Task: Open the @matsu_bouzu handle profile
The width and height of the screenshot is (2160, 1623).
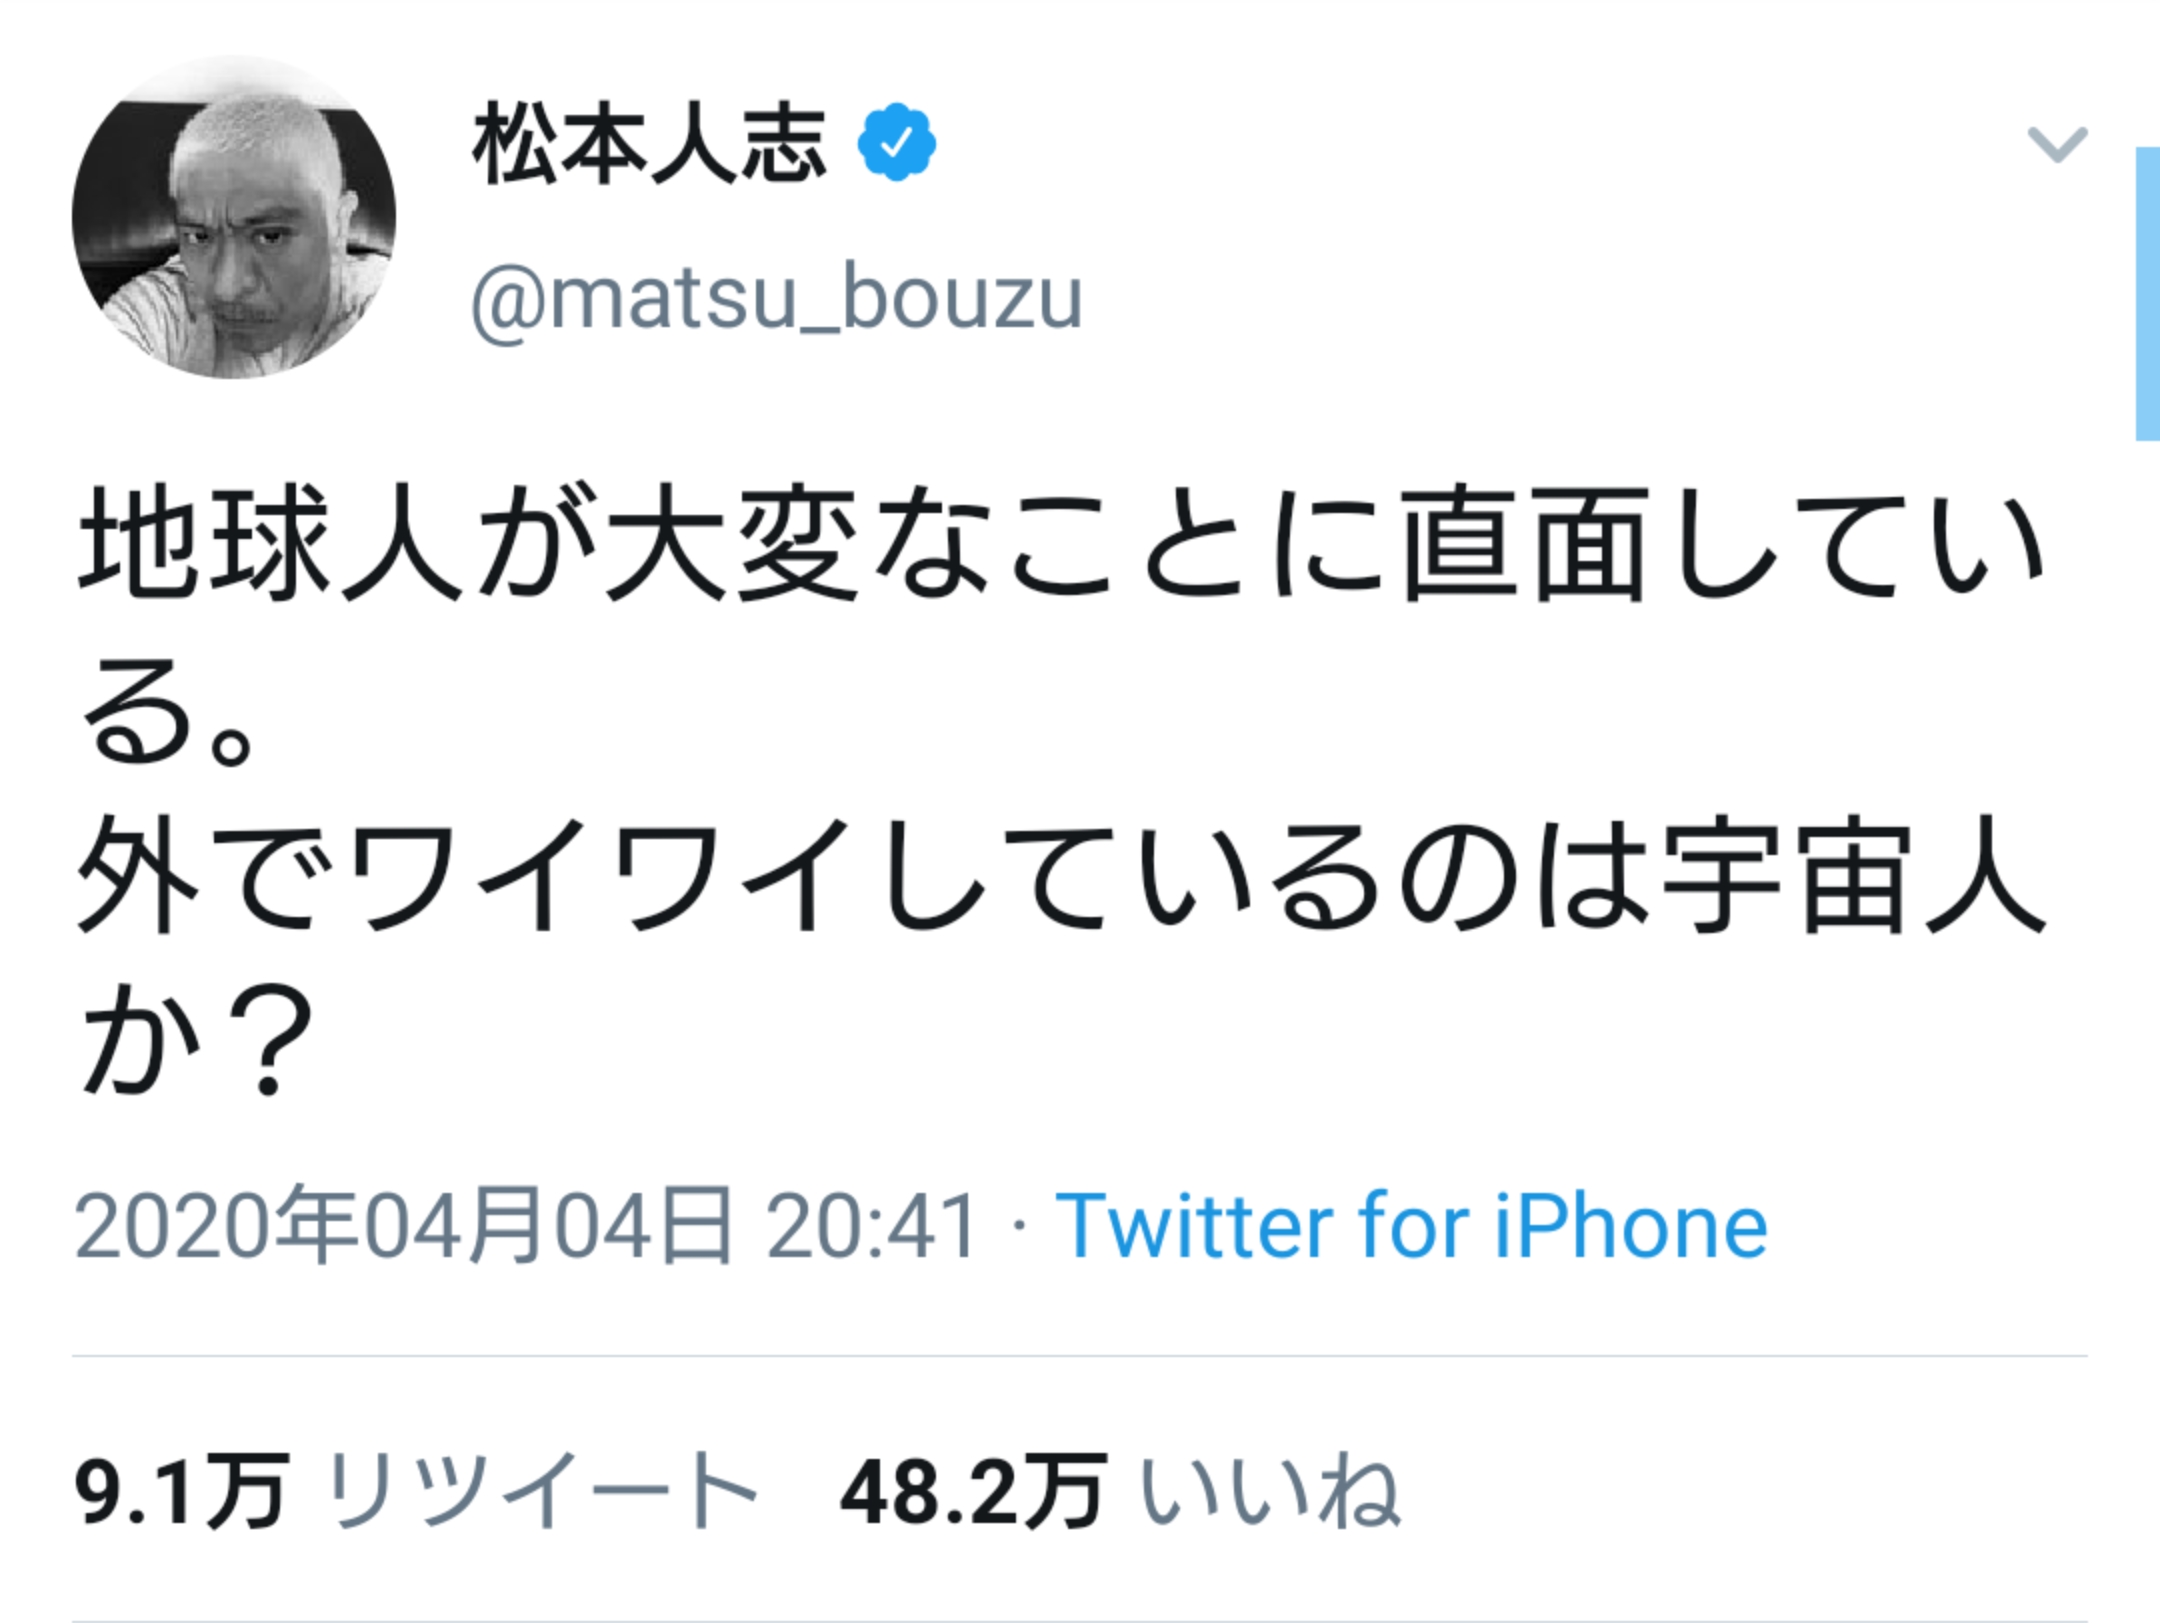Action: tap(777, 298)
